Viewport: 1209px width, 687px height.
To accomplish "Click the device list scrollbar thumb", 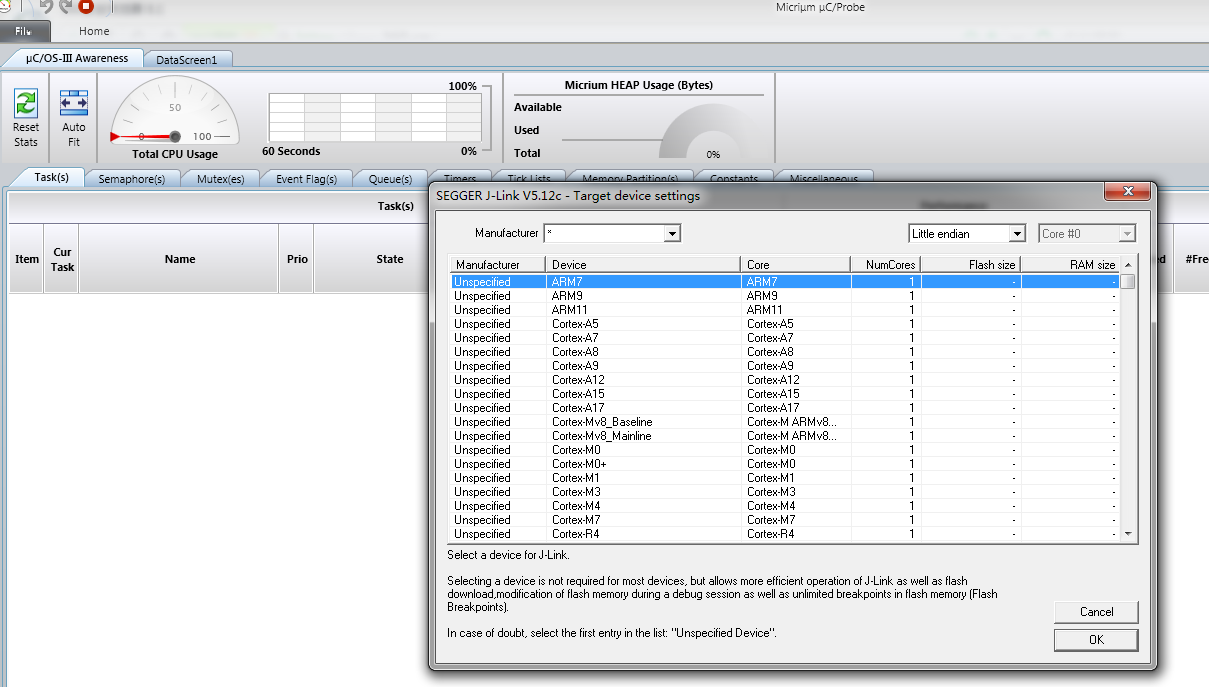I will pyautogui.click(x=1128, y=281).
